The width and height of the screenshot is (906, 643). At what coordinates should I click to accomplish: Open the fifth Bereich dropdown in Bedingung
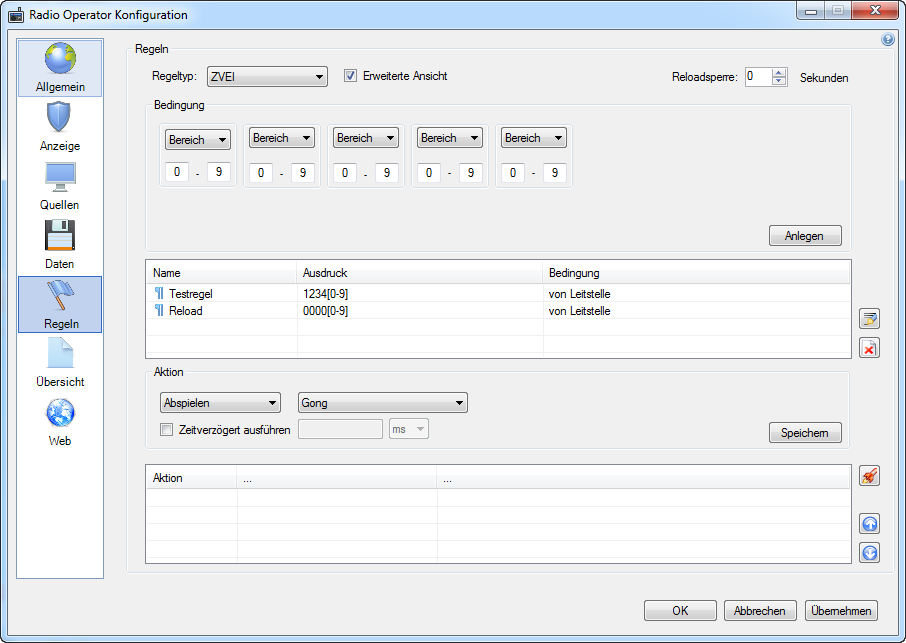tap(533, 137)
